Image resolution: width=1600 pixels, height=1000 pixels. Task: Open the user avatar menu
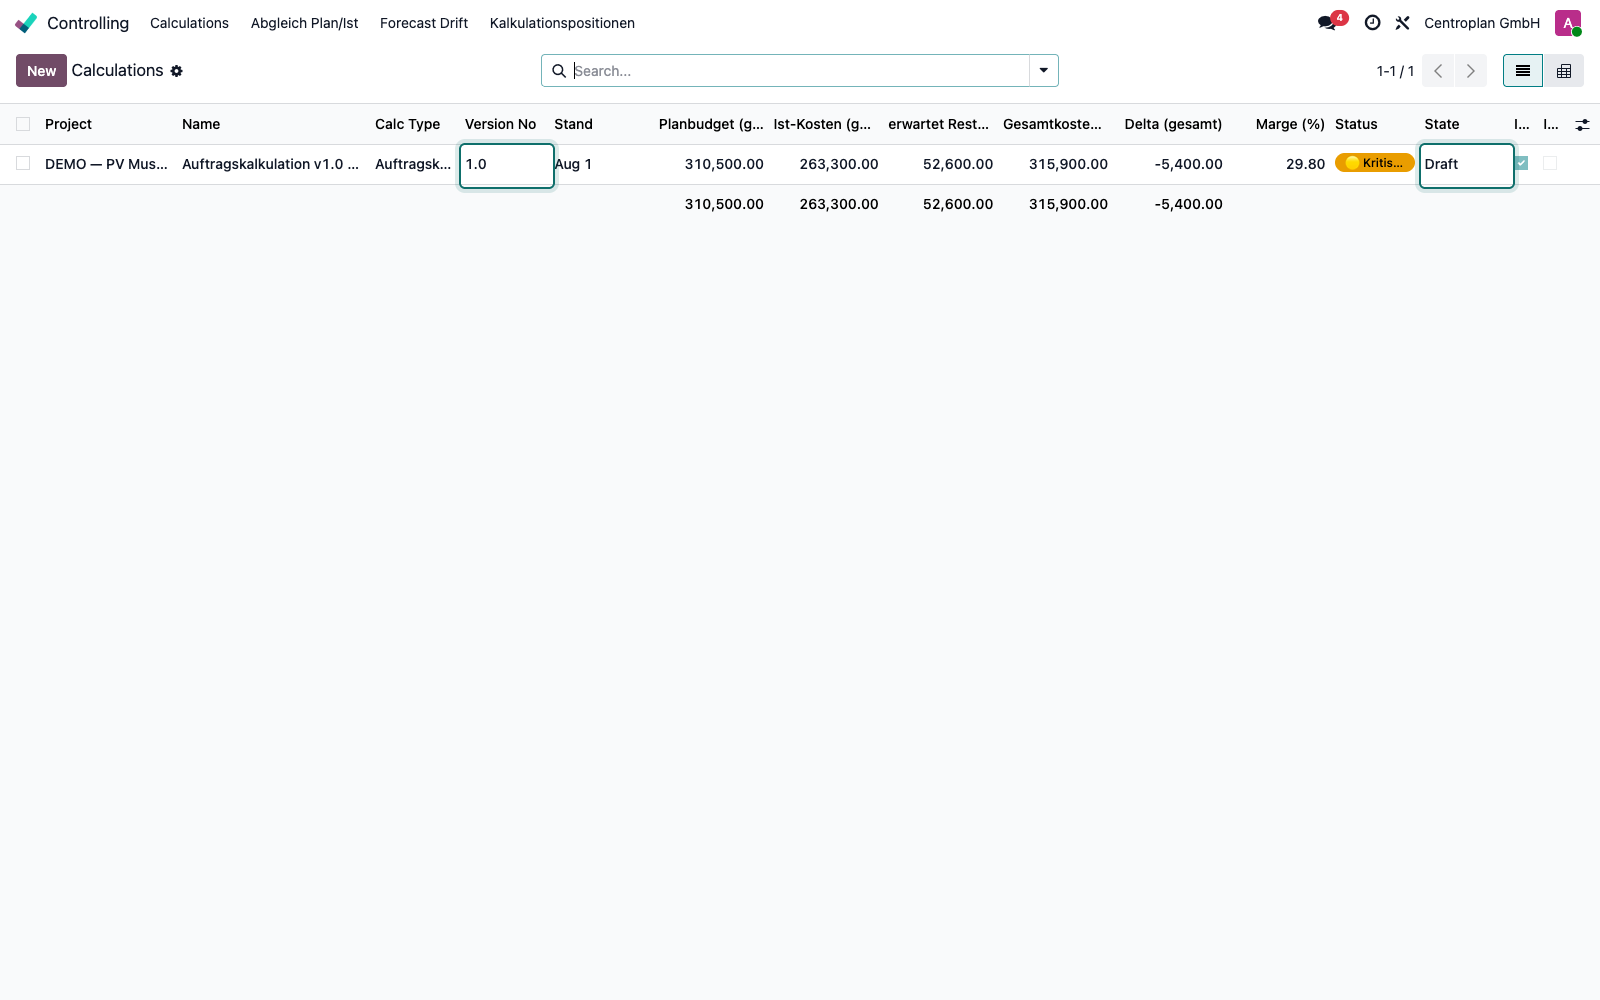pos(1568,23)
